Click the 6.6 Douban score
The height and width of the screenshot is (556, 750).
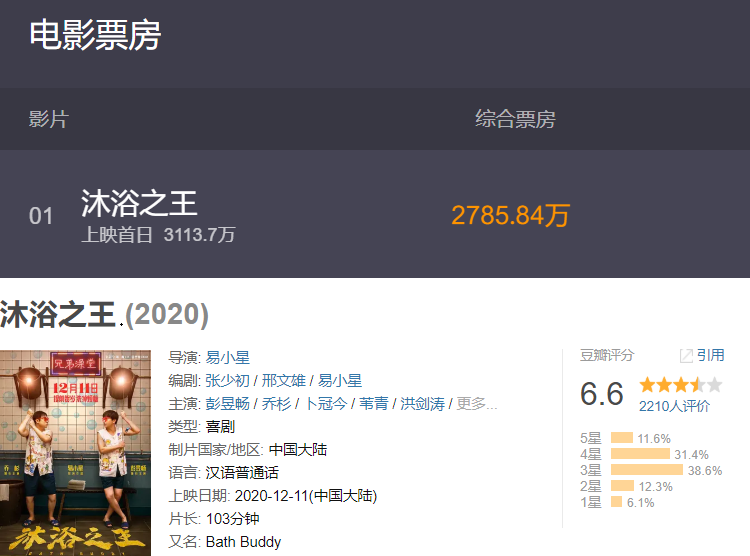tap(602, 394)
